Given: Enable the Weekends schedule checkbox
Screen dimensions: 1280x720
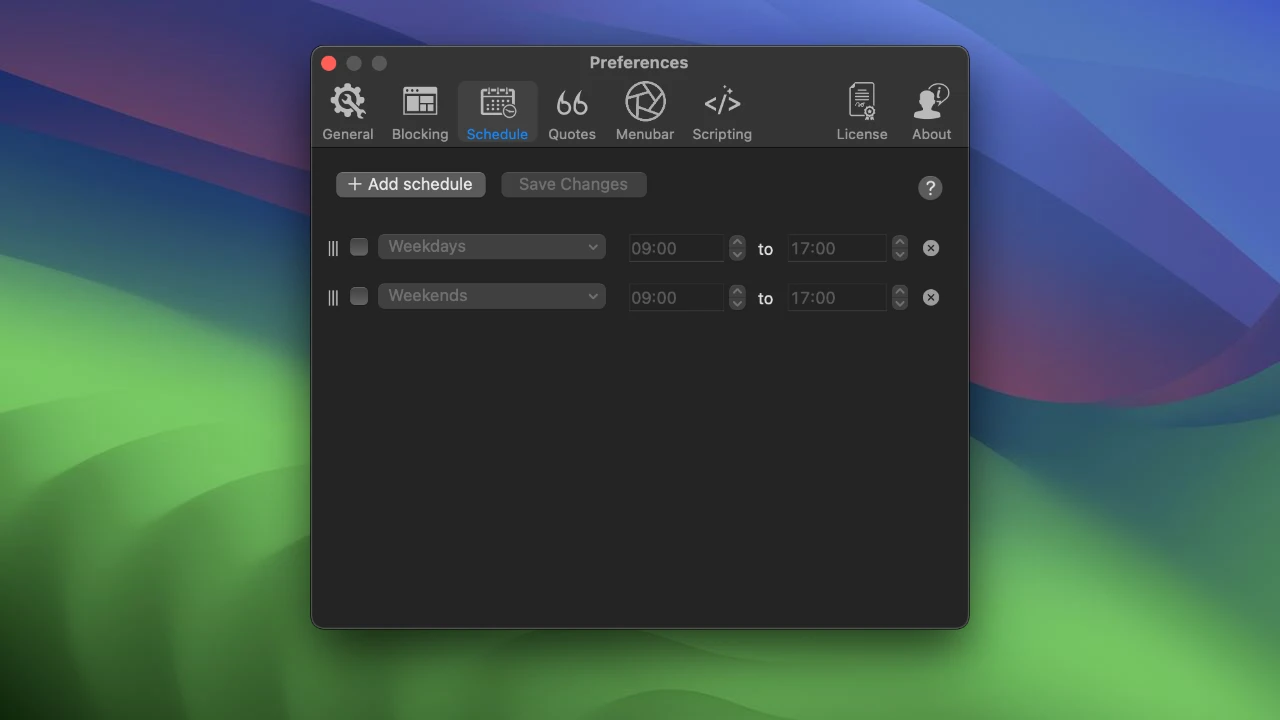Looking at the screenshot, I should [359, 296].
